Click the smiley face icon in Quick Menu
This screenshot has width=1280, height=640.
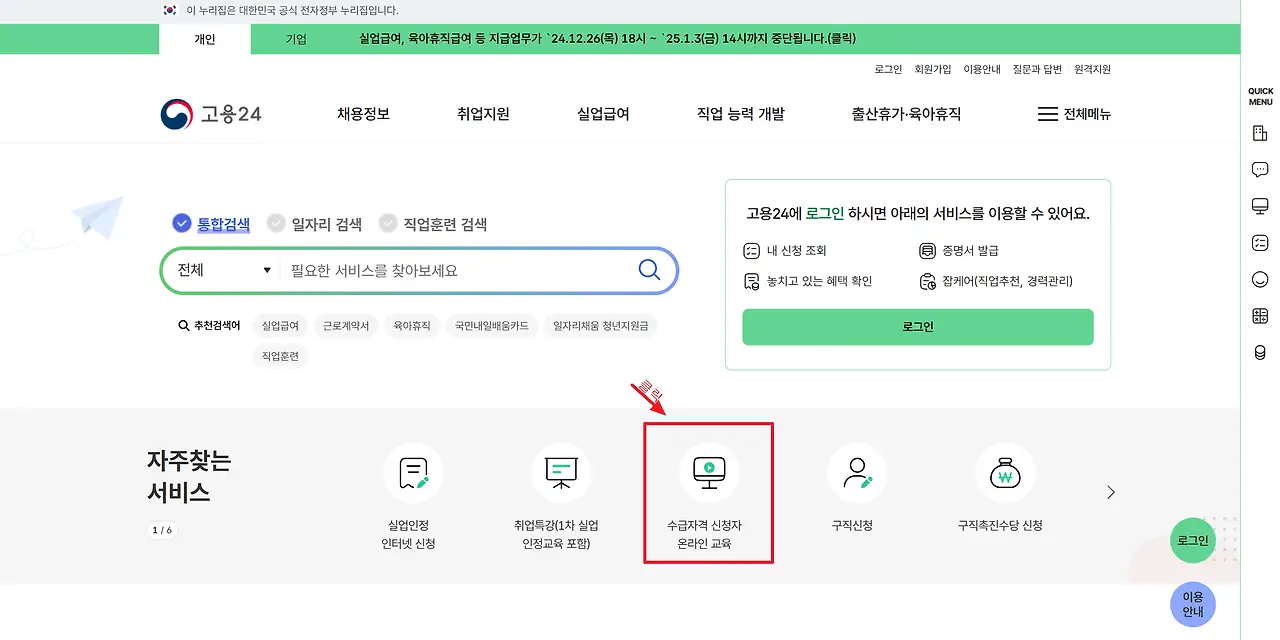pyautogui.click(x=1260, y=280)
